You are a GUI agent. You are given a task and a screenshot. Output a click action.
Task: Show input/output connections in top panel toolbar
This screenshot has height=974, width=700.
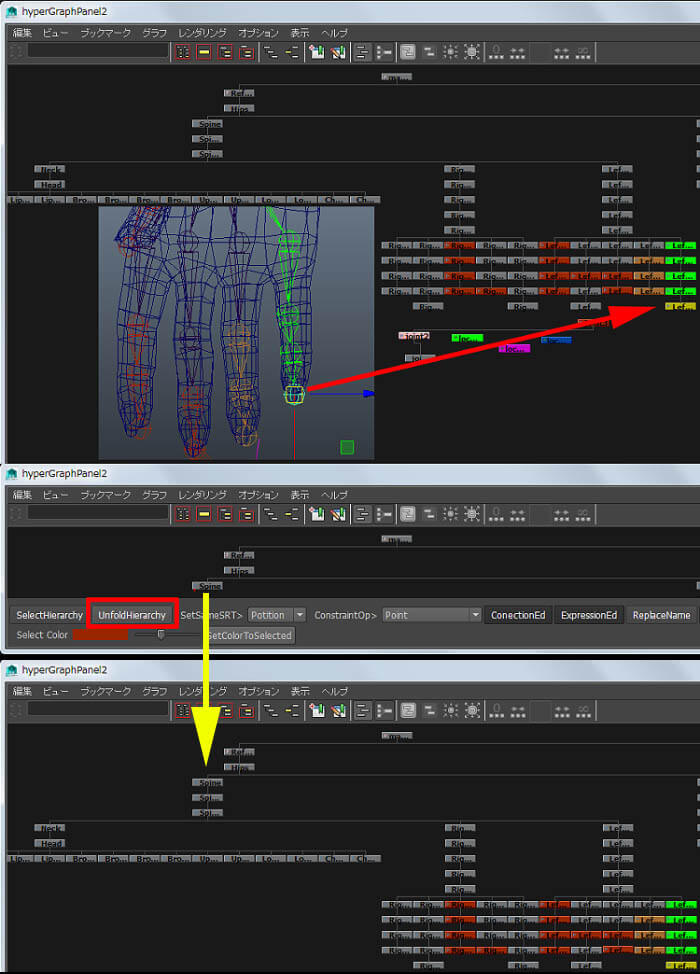pos(292,52)
